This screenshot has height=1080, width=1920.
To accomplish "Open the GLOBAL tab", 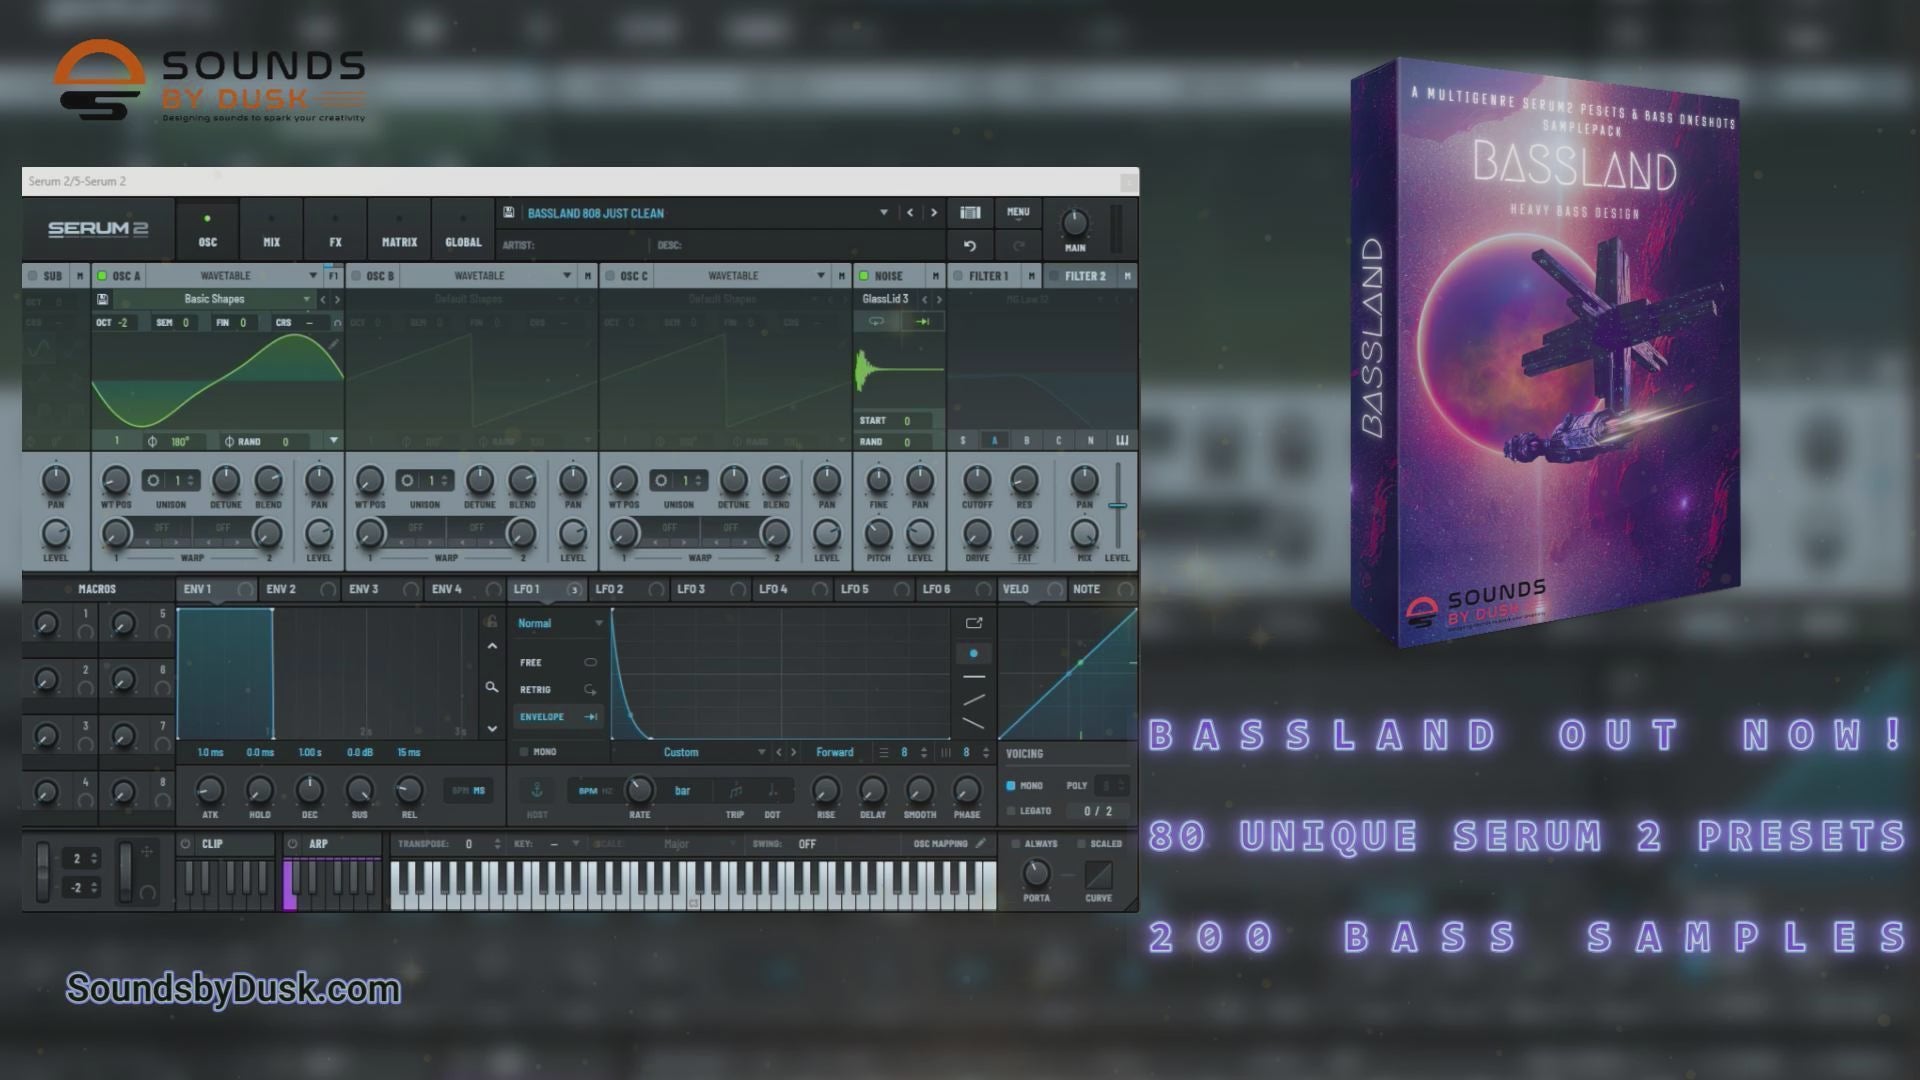I will (x=463, y=229).
